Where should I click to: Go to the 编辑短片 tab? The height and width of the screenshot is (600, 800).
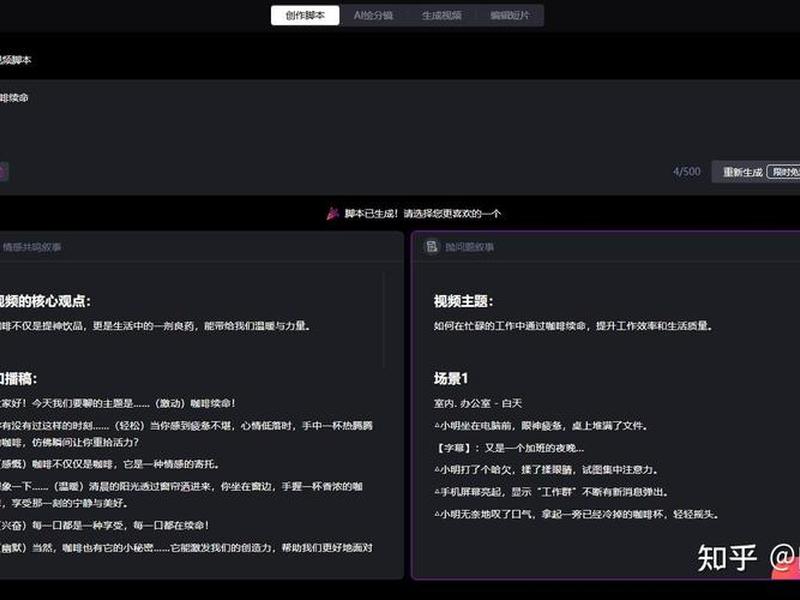[510, 15]
